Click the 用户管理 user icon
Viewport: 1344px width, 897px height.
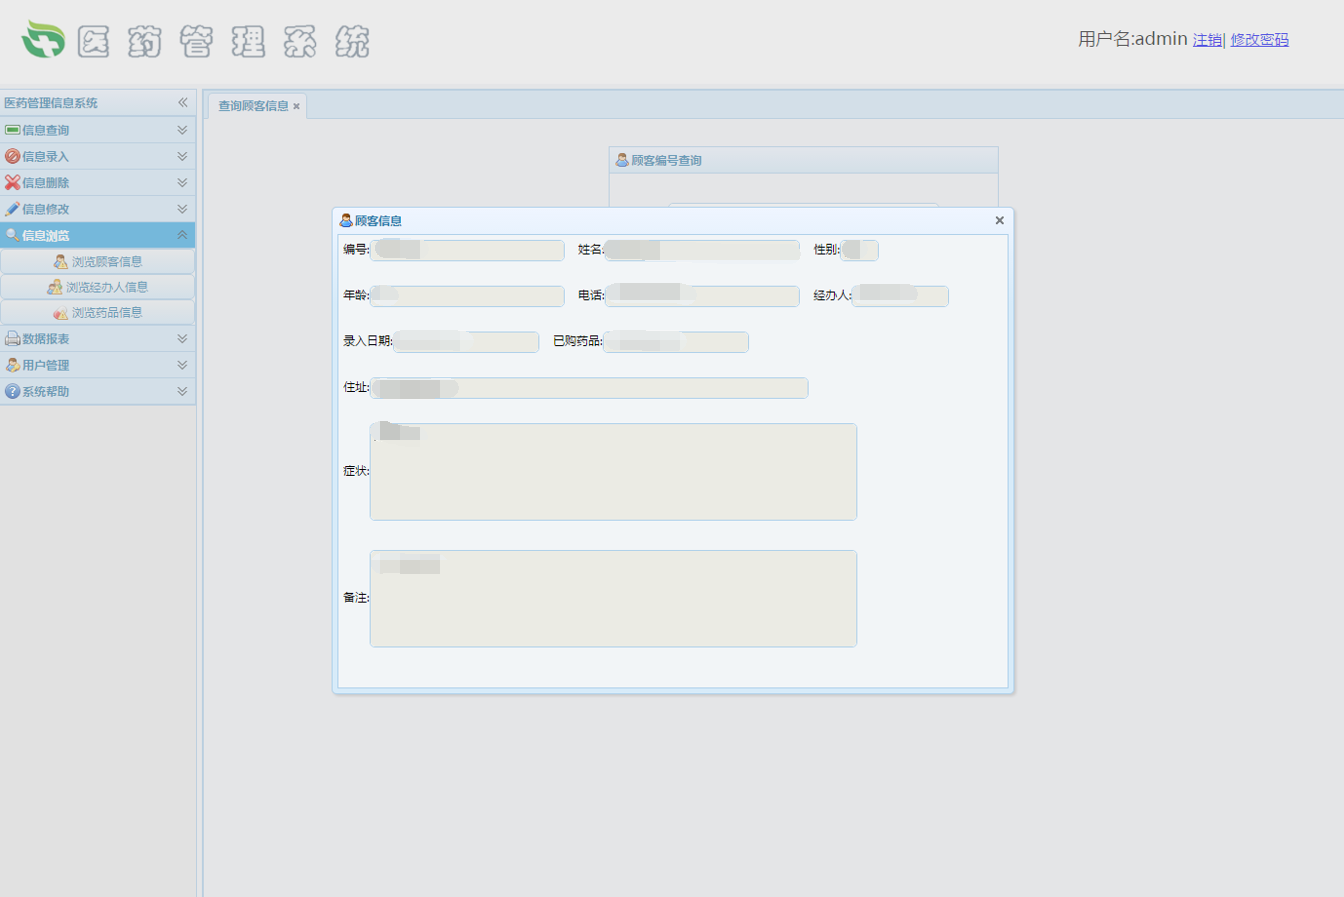12,365
